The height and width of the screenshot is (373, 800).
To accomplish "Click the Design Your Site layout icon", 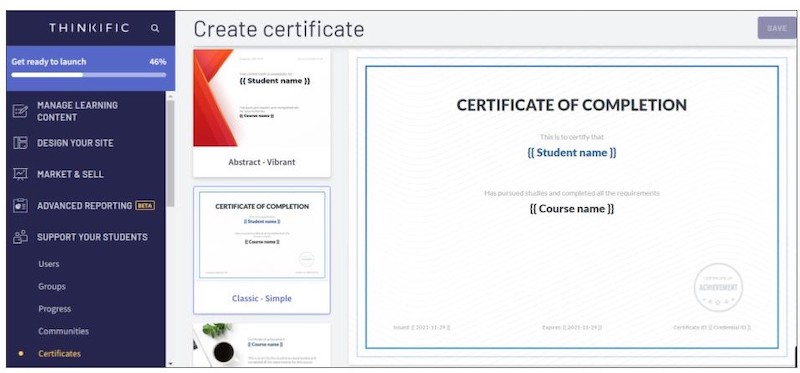I will coord(20,143).
